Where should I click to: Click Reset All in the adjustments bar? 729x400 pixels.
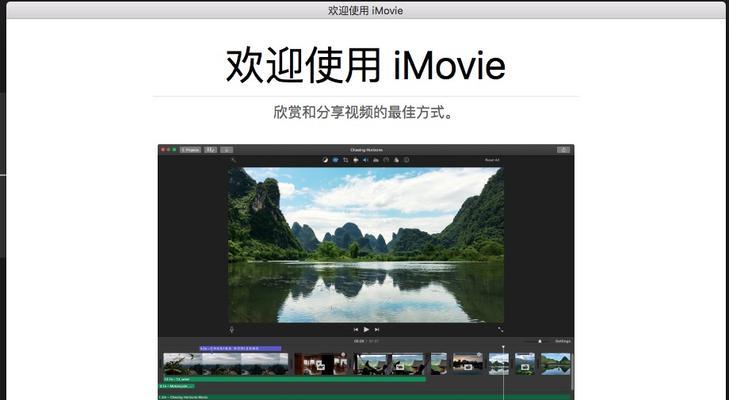pyautogui.click(x=492, y=160)
